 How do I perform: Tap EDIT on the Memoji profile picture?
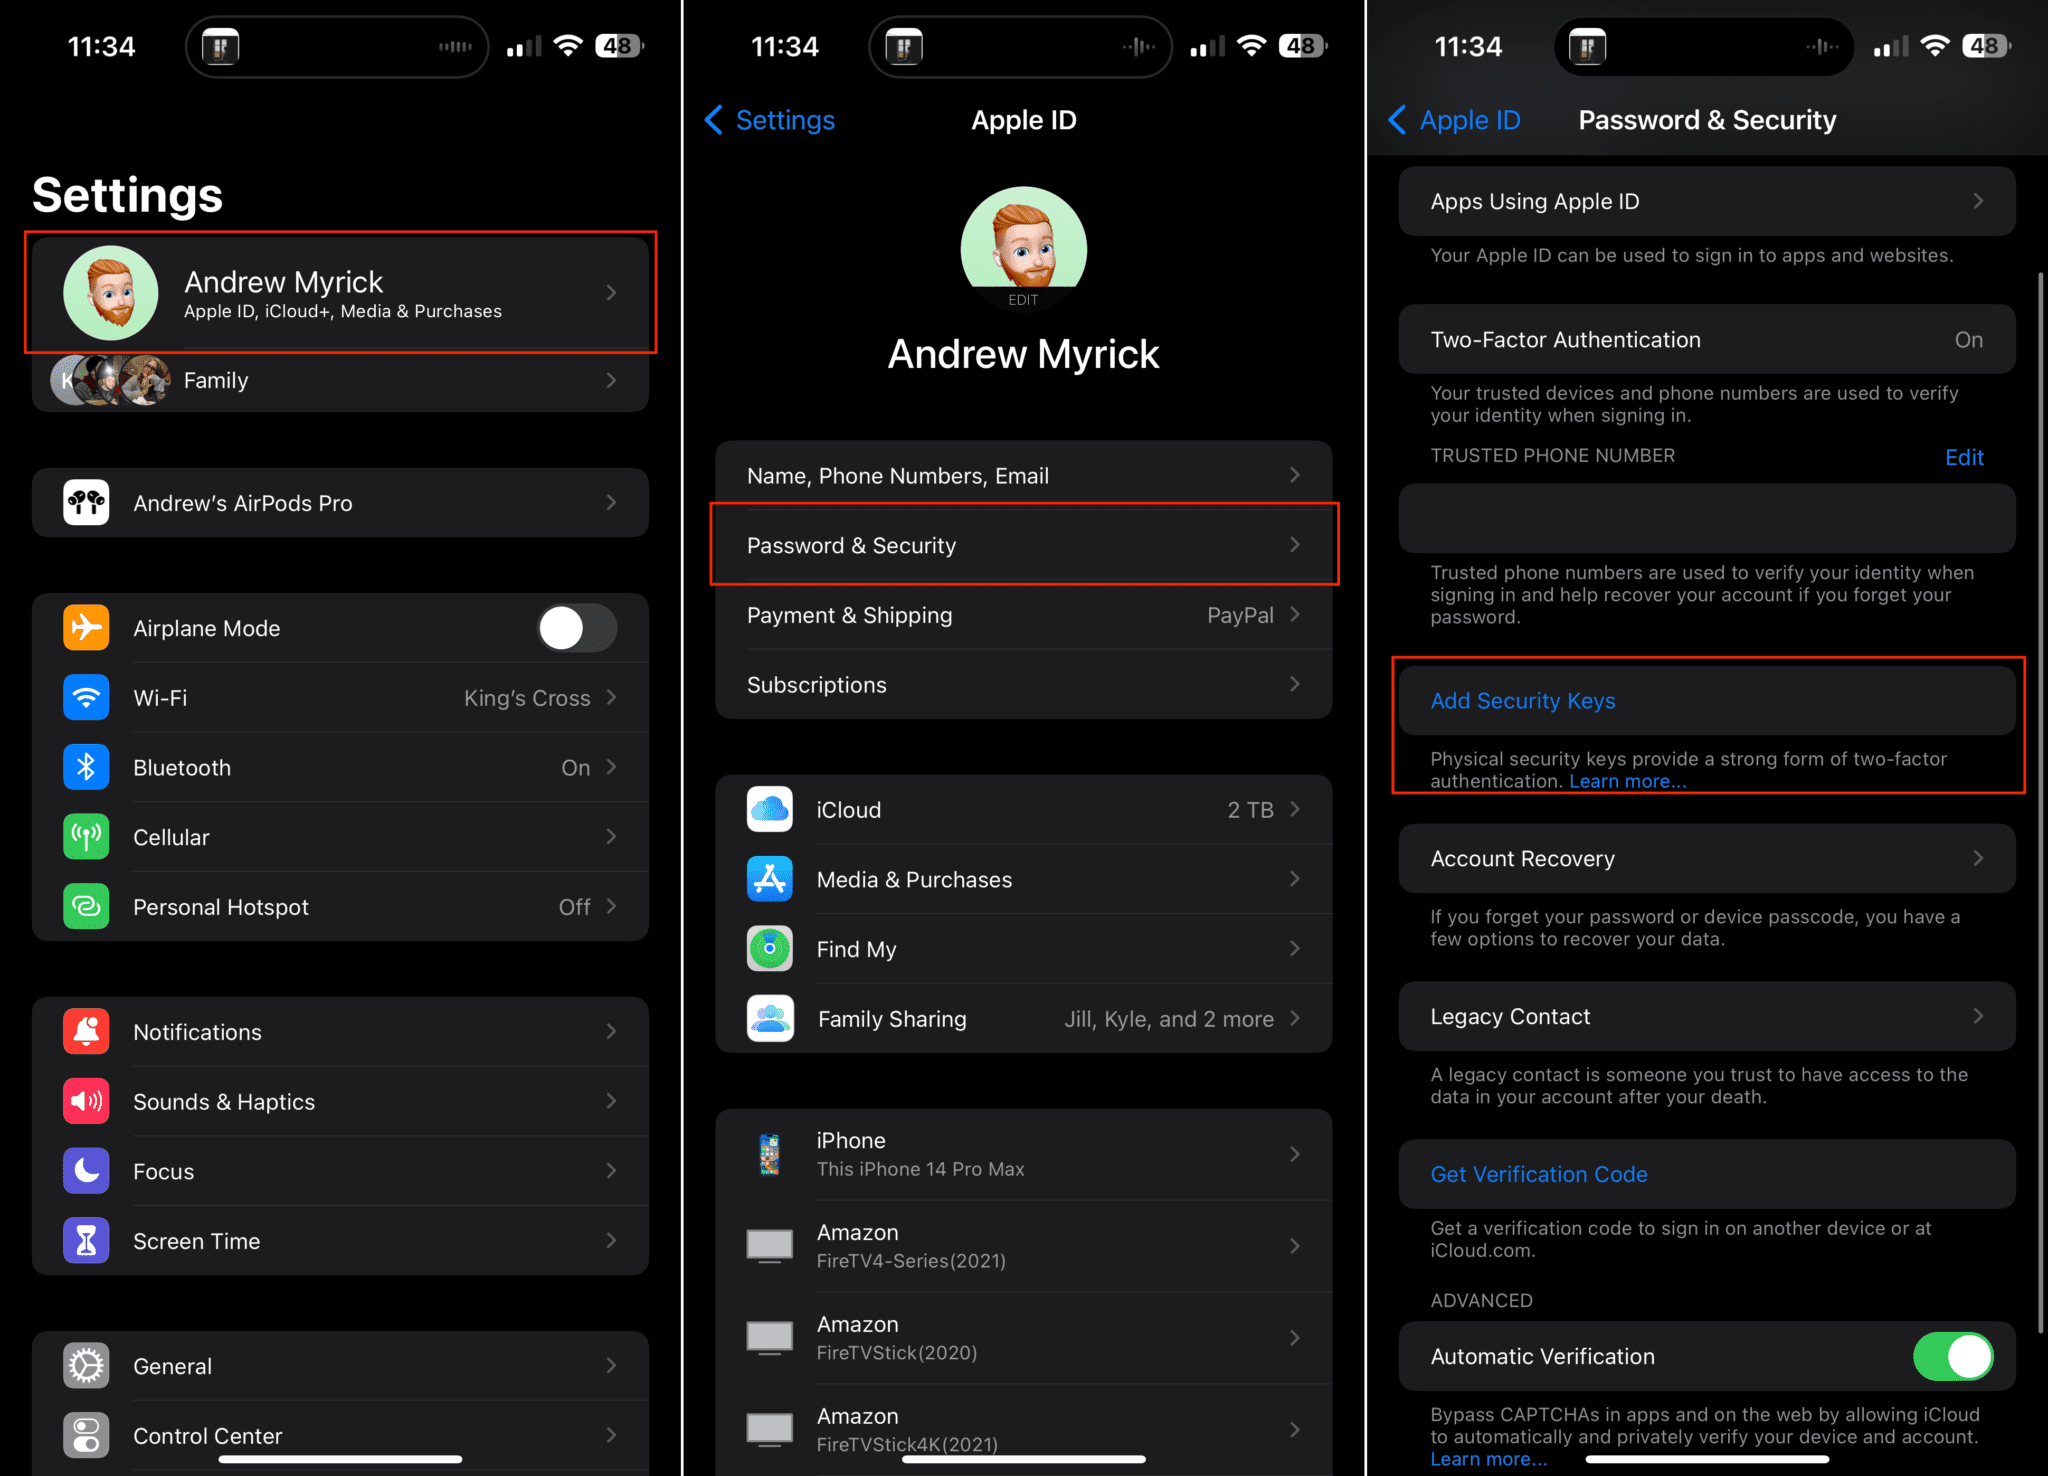[x=1023, y=297]
